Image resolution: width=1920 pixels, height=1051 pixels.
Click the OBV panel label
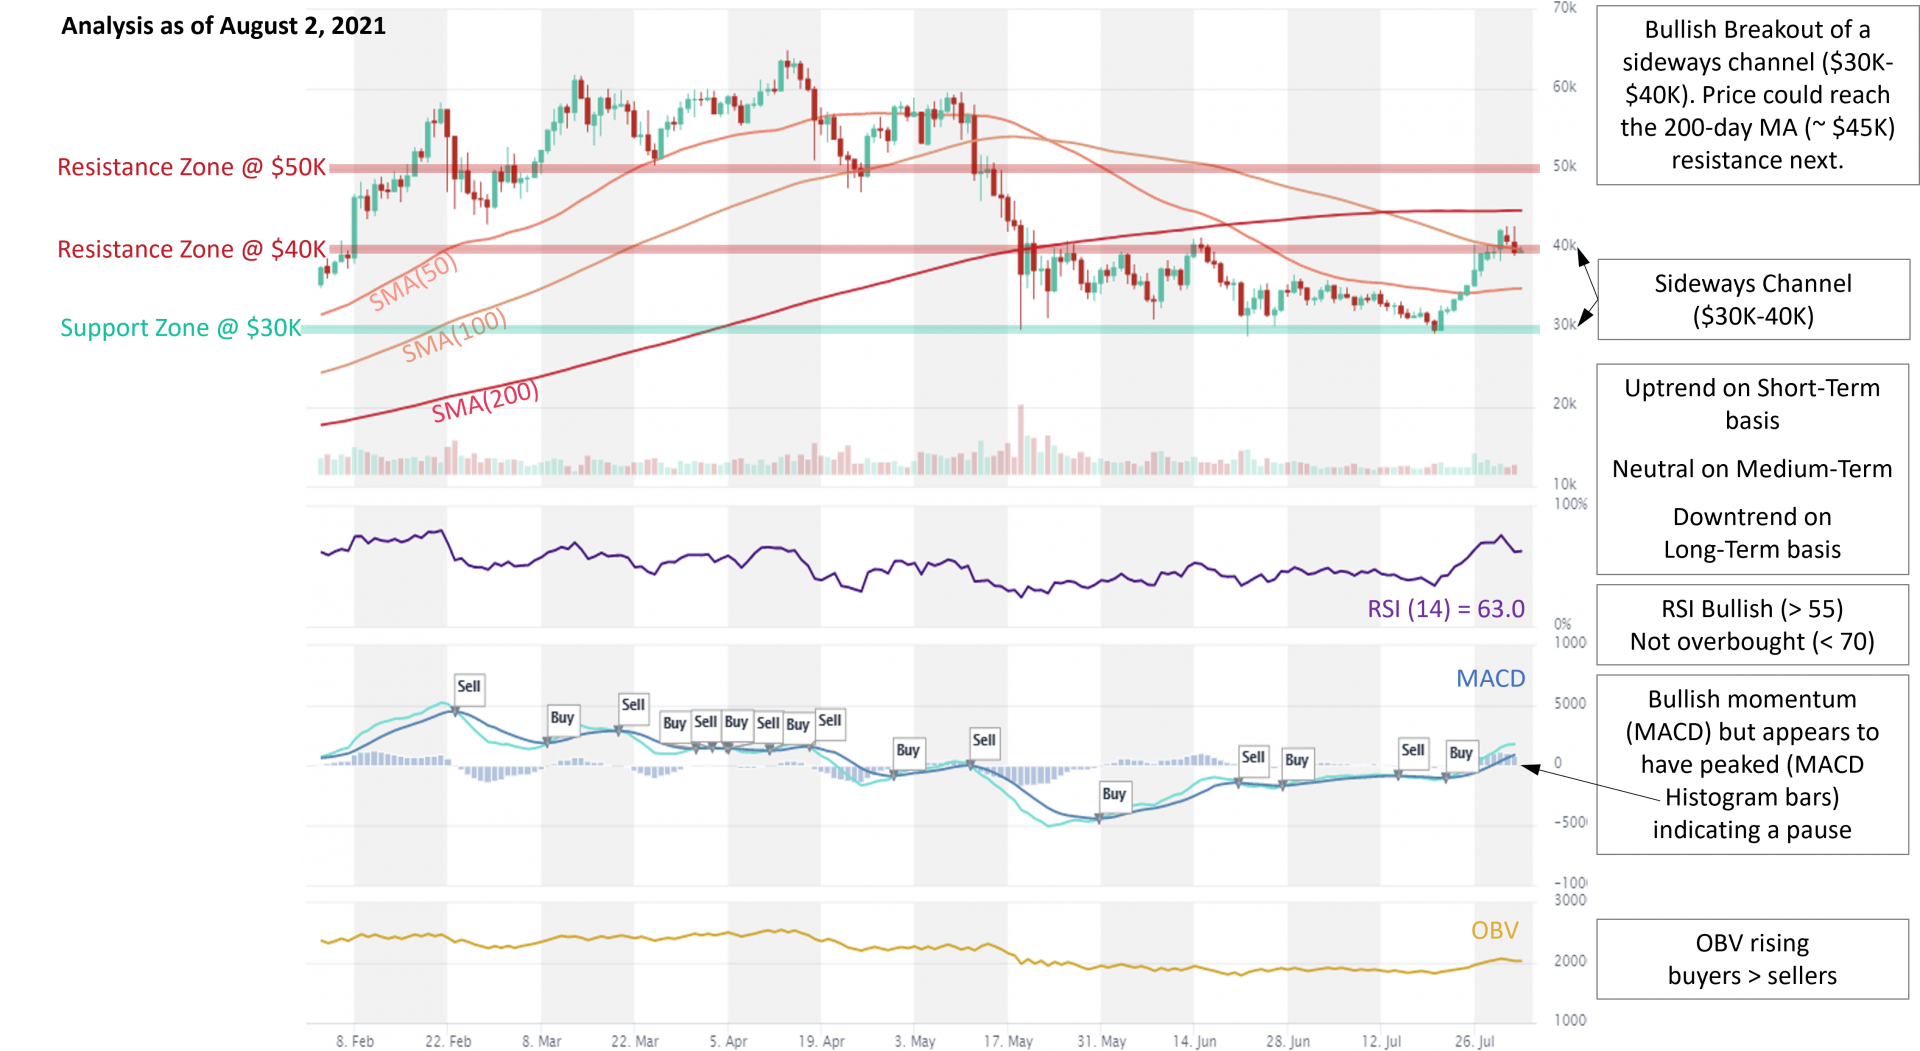pos(1494,930)
